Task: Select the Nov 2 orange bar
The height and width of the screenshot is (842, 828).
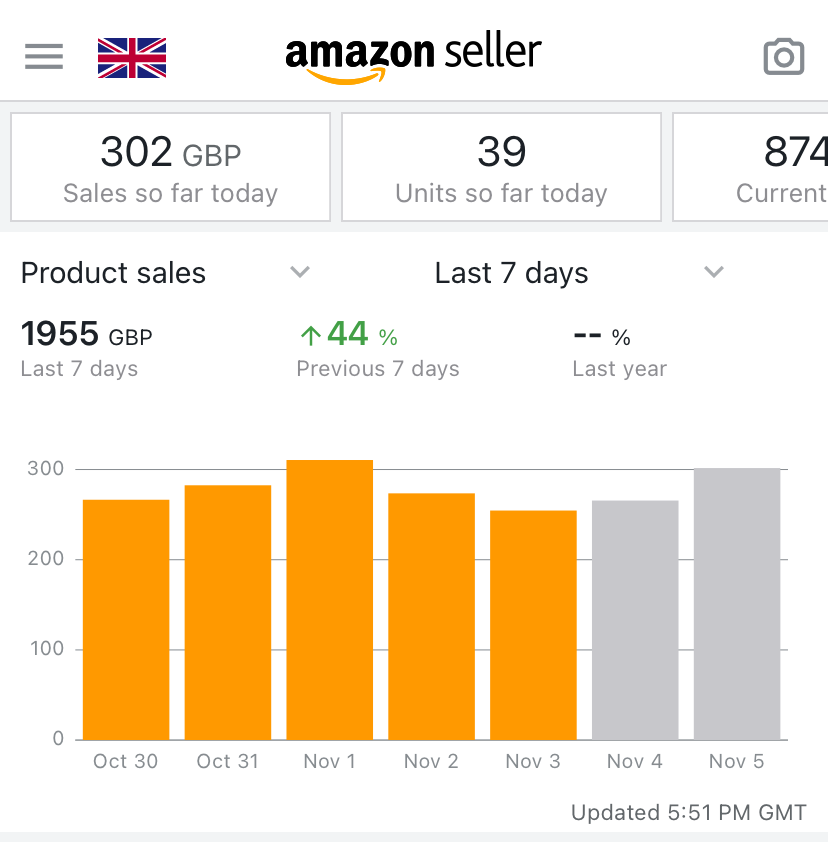Action: 432,615
